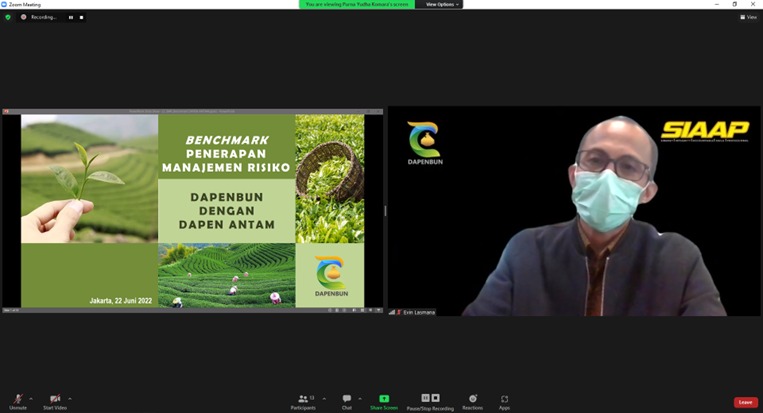This screenshot has width=763, height=413.
Task: Open the Chat panel
Action: (x=347, y=399)
